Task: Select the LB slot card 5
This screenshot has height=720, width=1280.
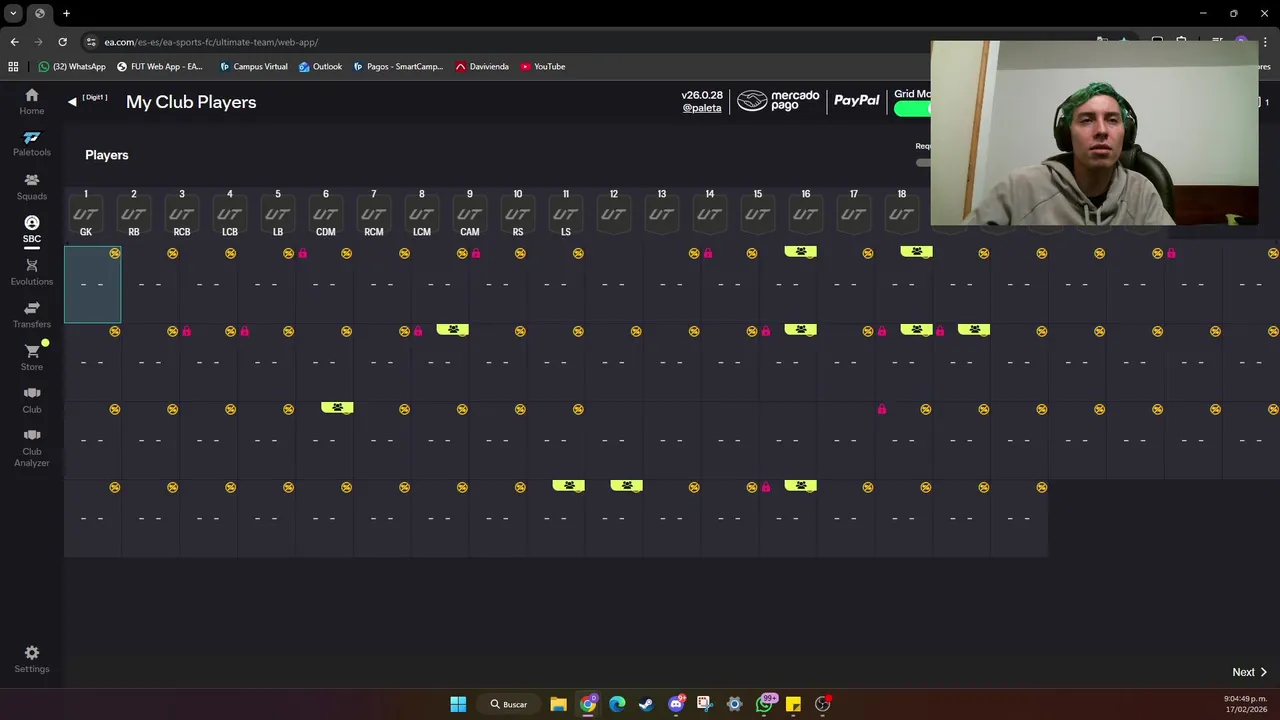Action: point(278,215)
